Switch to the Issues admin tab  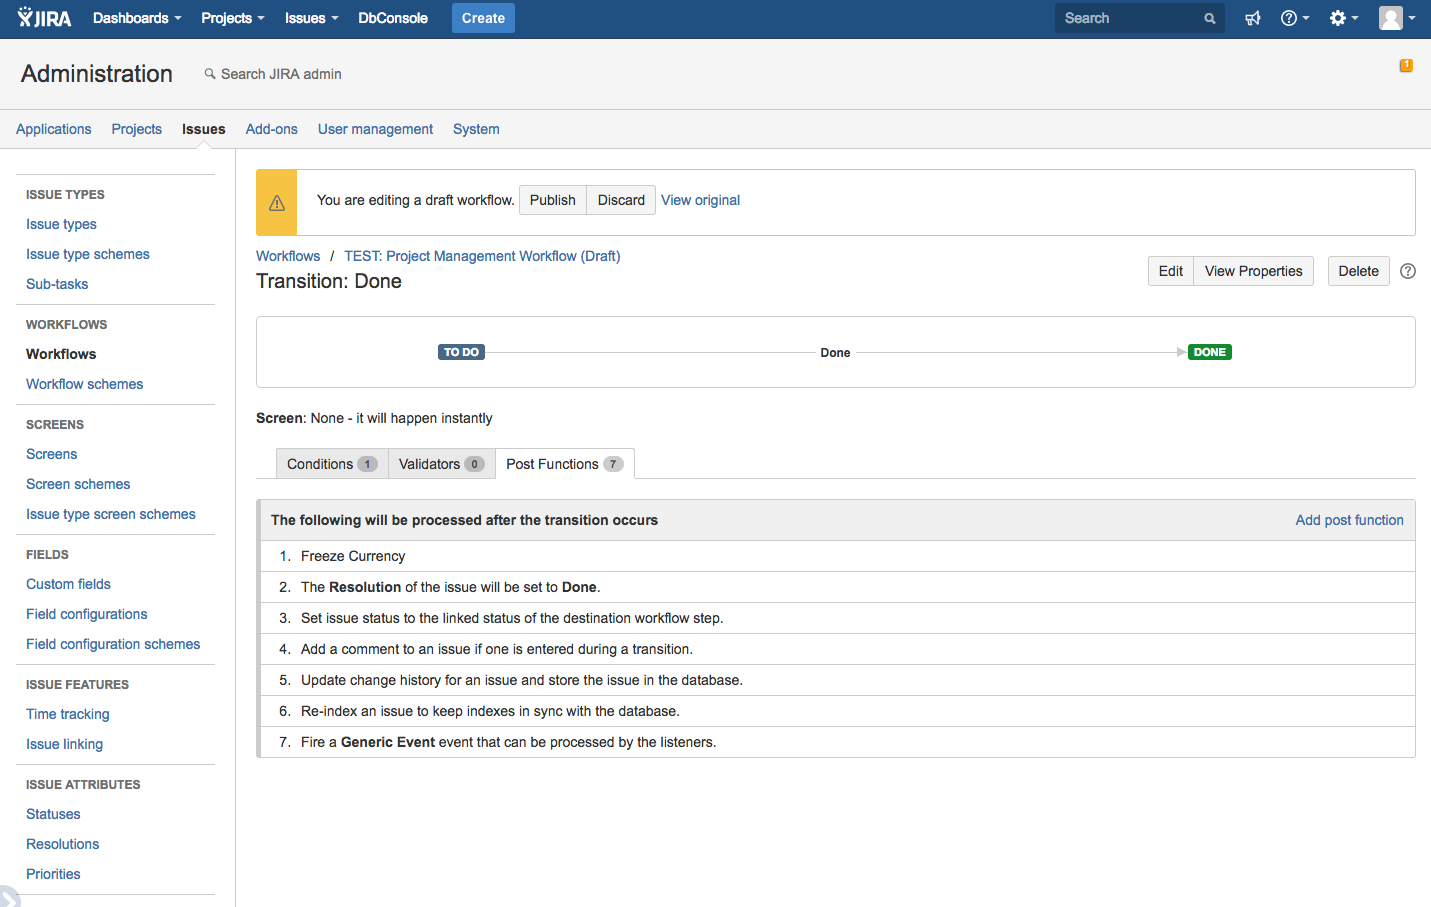(204, 129)
